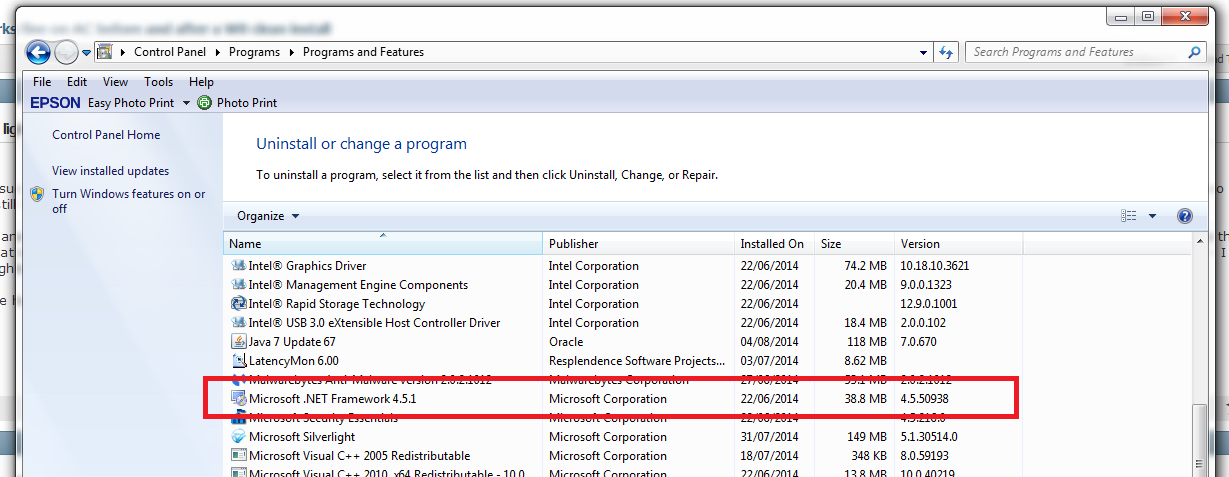The height and width of the screenshot is (477, 1229).
Task: Open the Edit menu
Action: (x=77, y=82)
